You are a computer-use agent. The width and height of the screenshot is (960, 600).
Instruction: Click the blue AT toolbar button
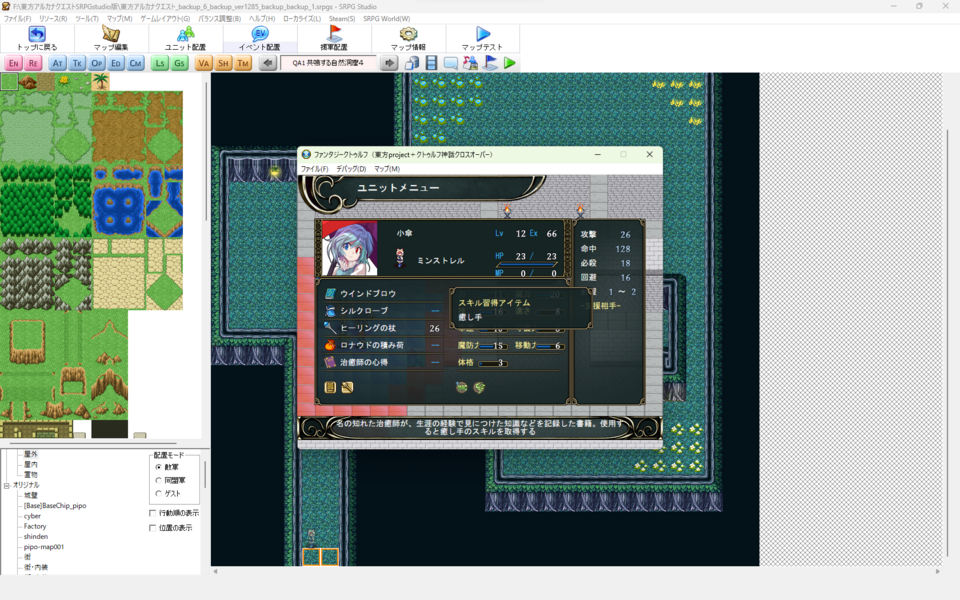pos(58,63)
